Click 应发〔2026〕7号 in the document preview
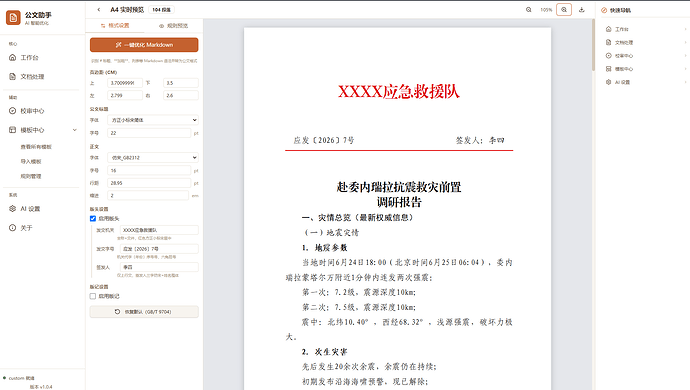690x390 pixels. point(324,140)
